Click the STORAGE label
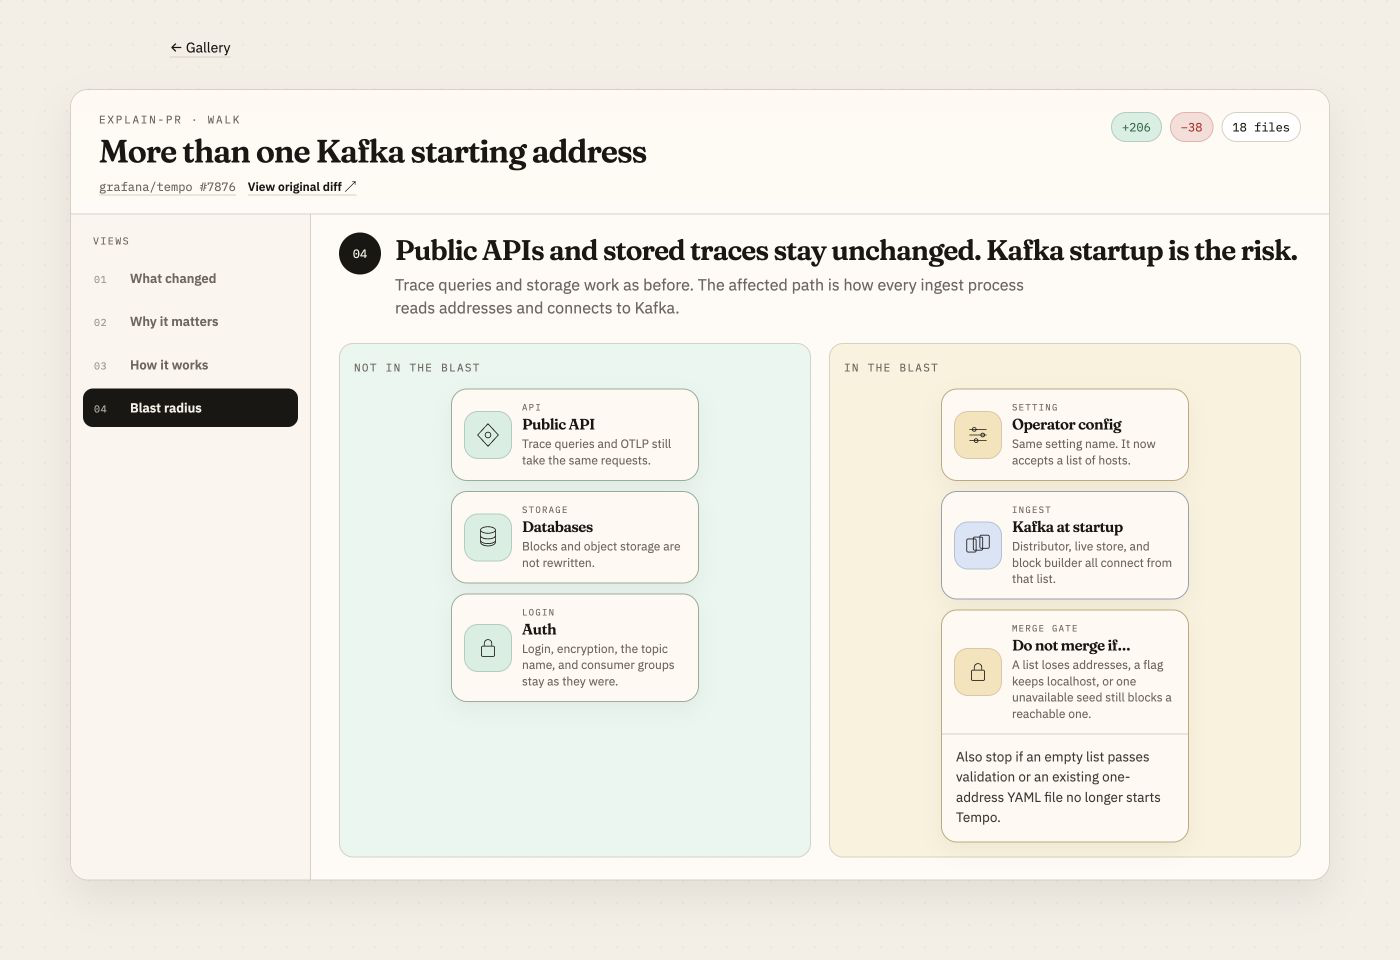 click(545, 510)
